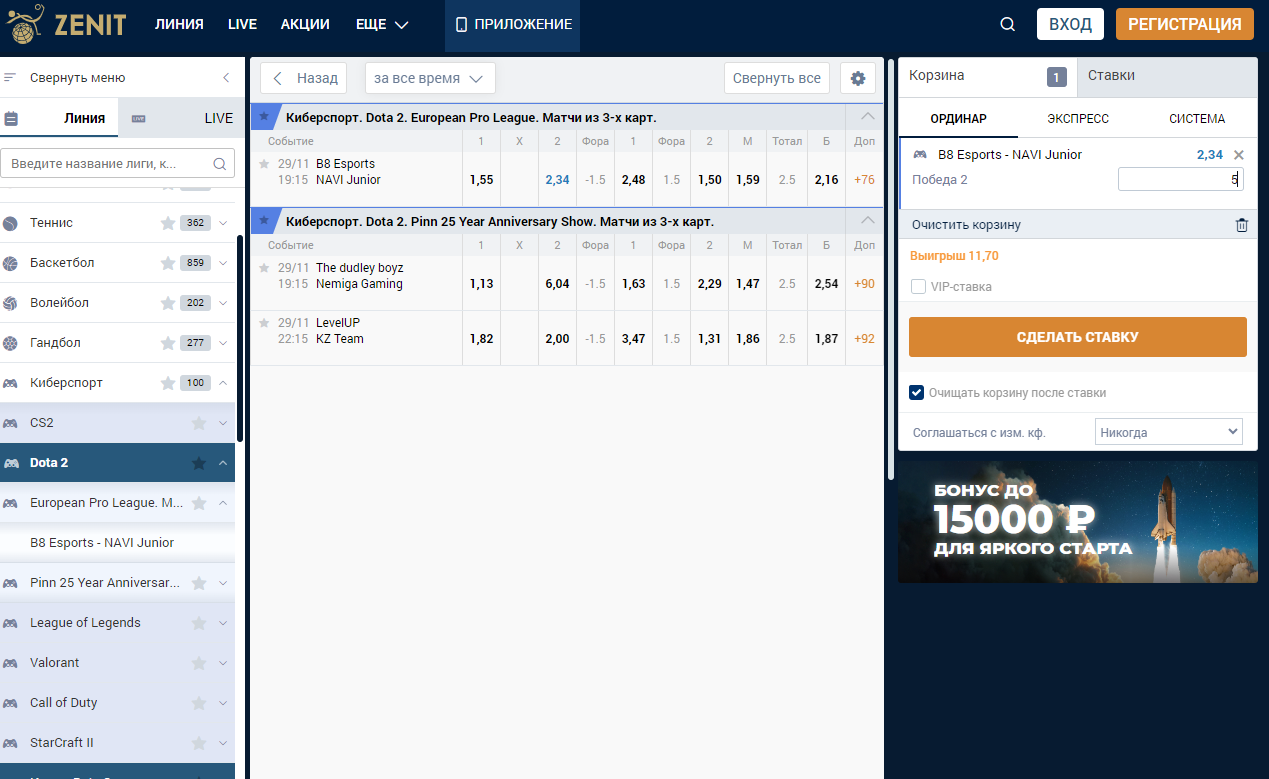Image resolution: width=1269 pixels, height=779 pixels.
Task: Open odds settings gear icon
Action: (x=858, y=78)
